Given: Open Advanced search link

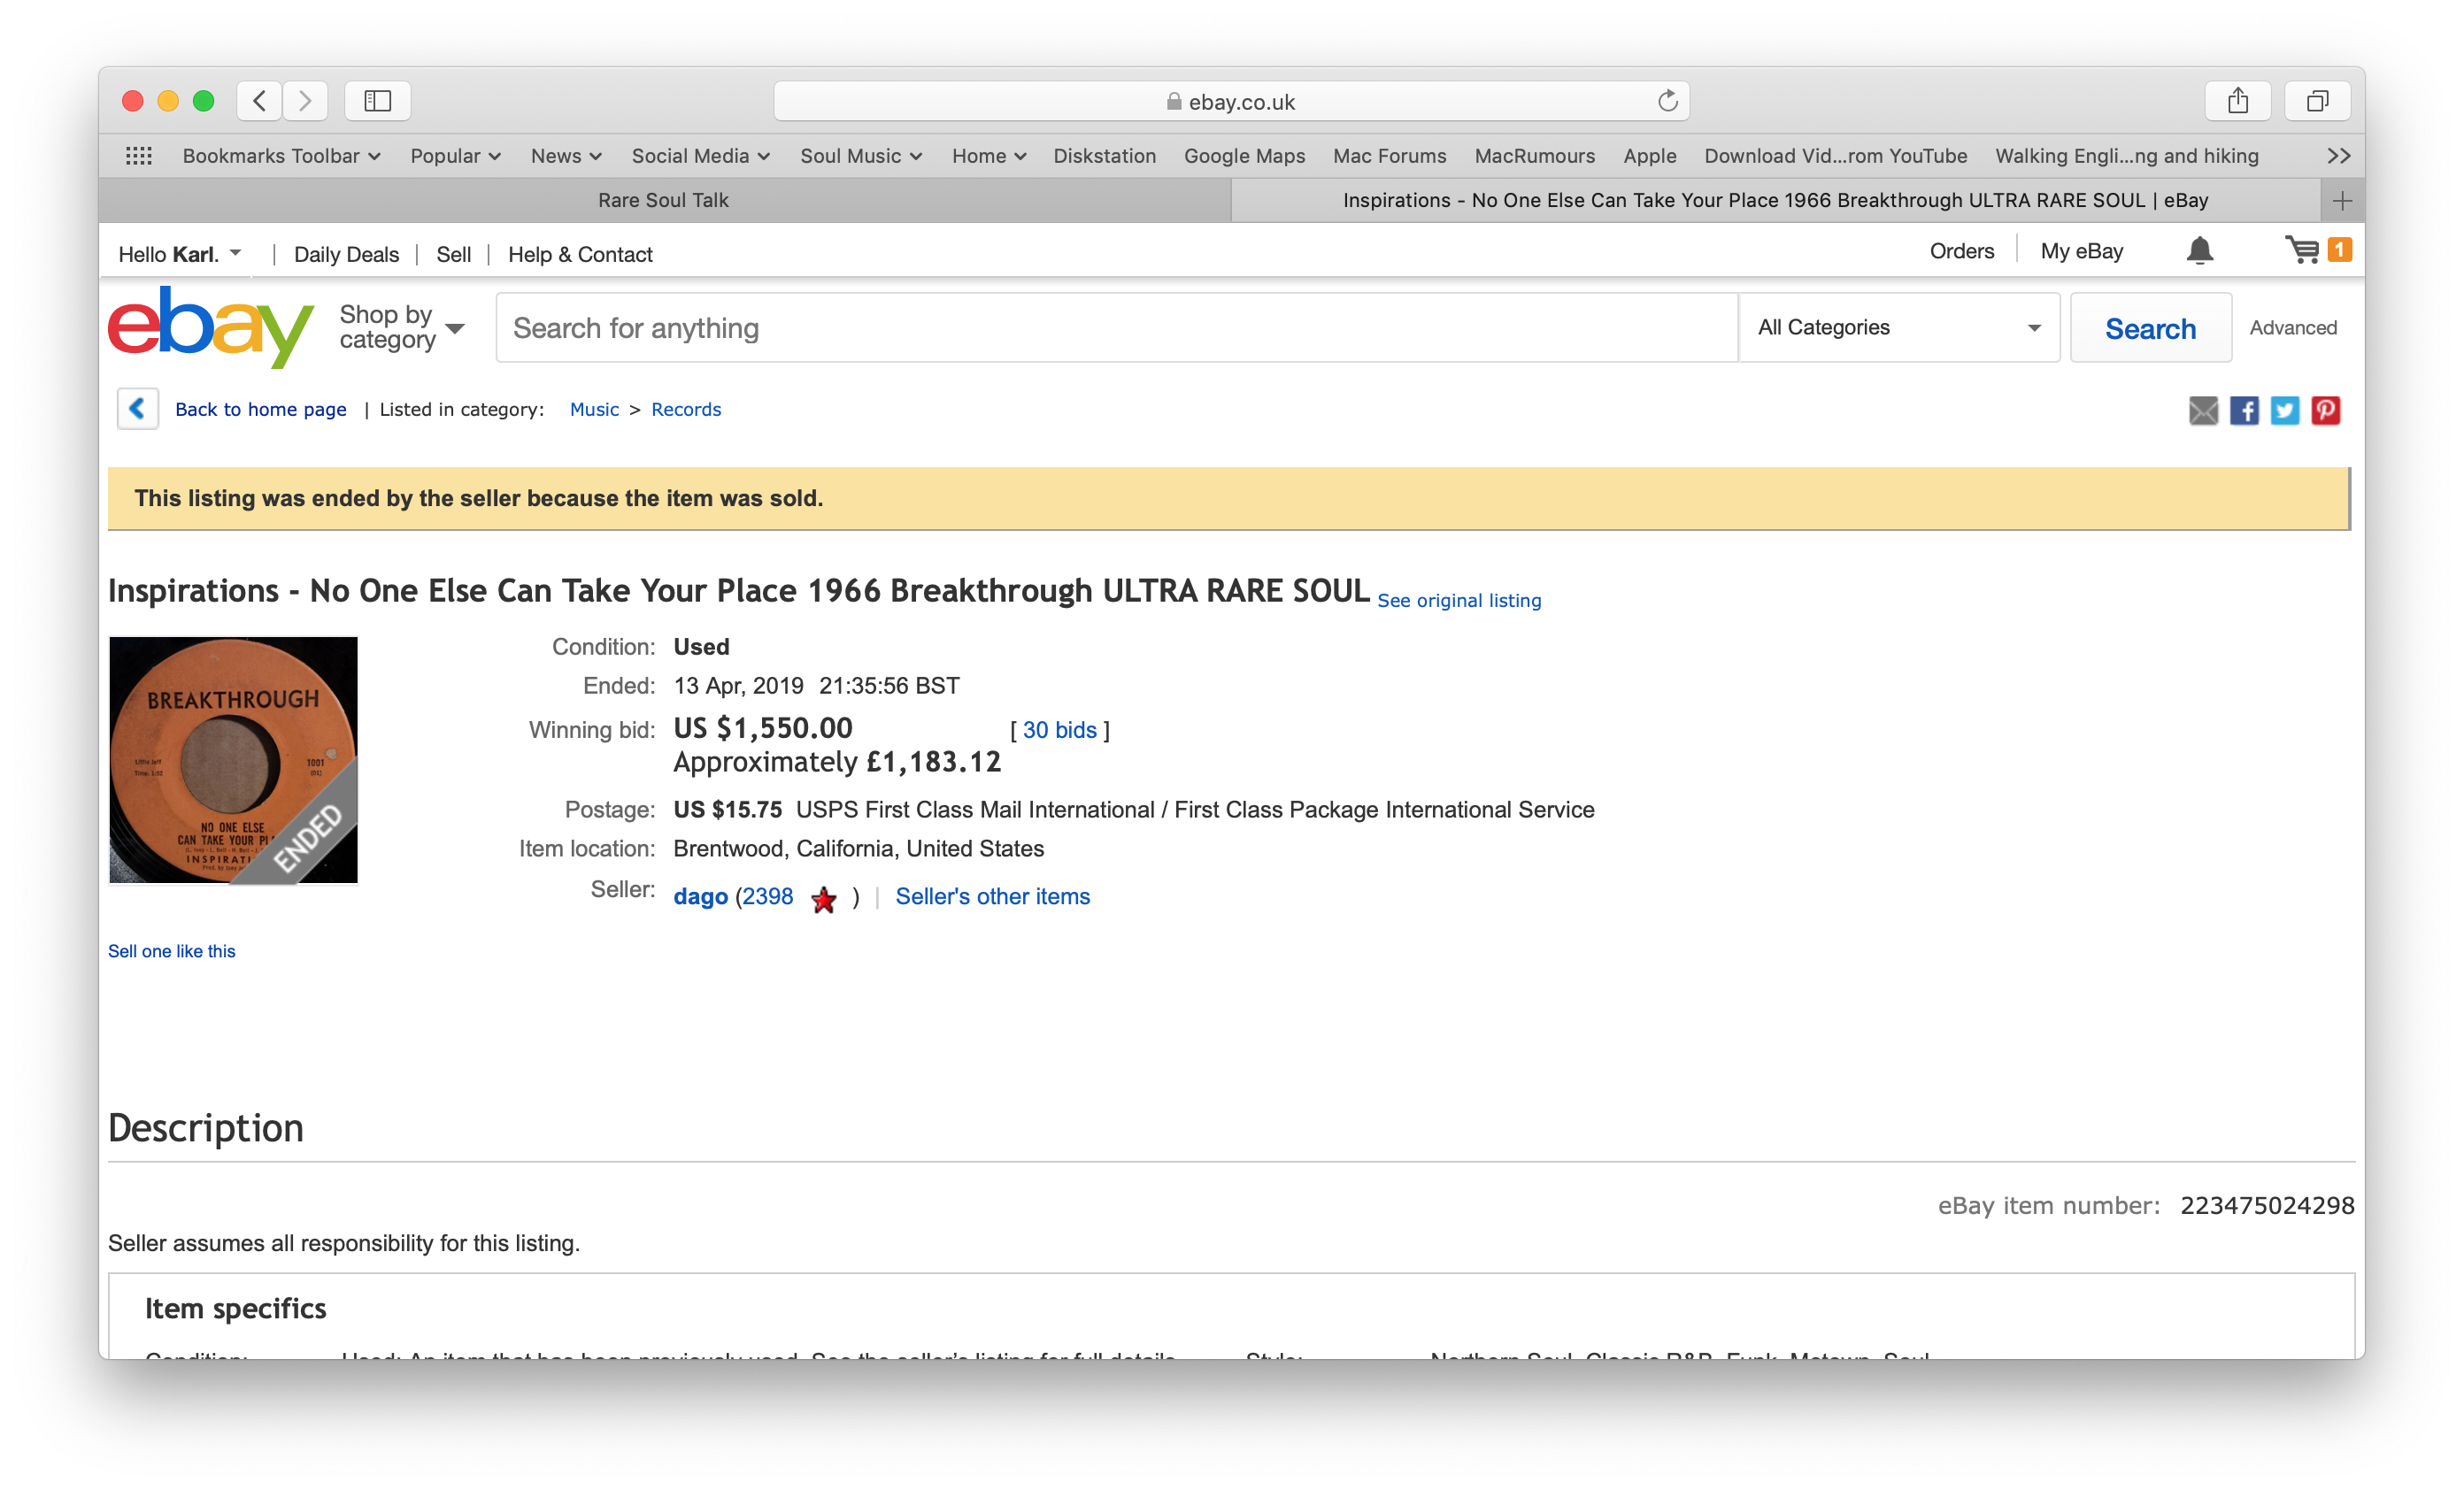Looking at the screenshot, I should point(2292,328).
